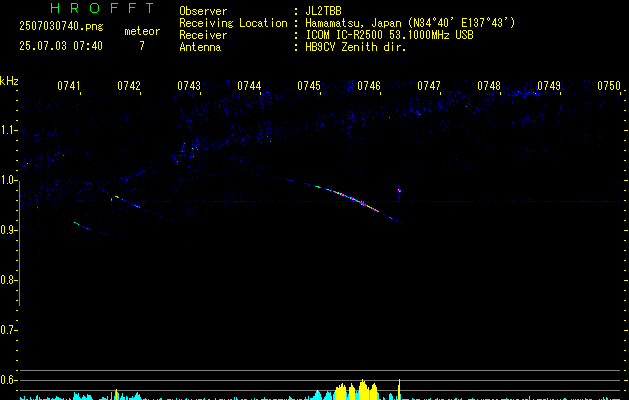This screenshot has width=629, height=400.
Task: Click the 0.9 kHz axis label
Action: (9, 230)
